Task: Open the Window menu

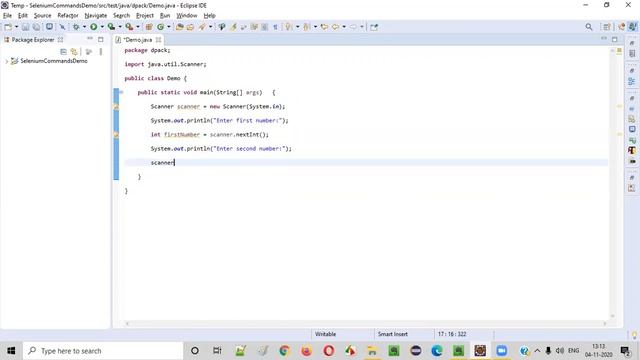Action: 187,16
